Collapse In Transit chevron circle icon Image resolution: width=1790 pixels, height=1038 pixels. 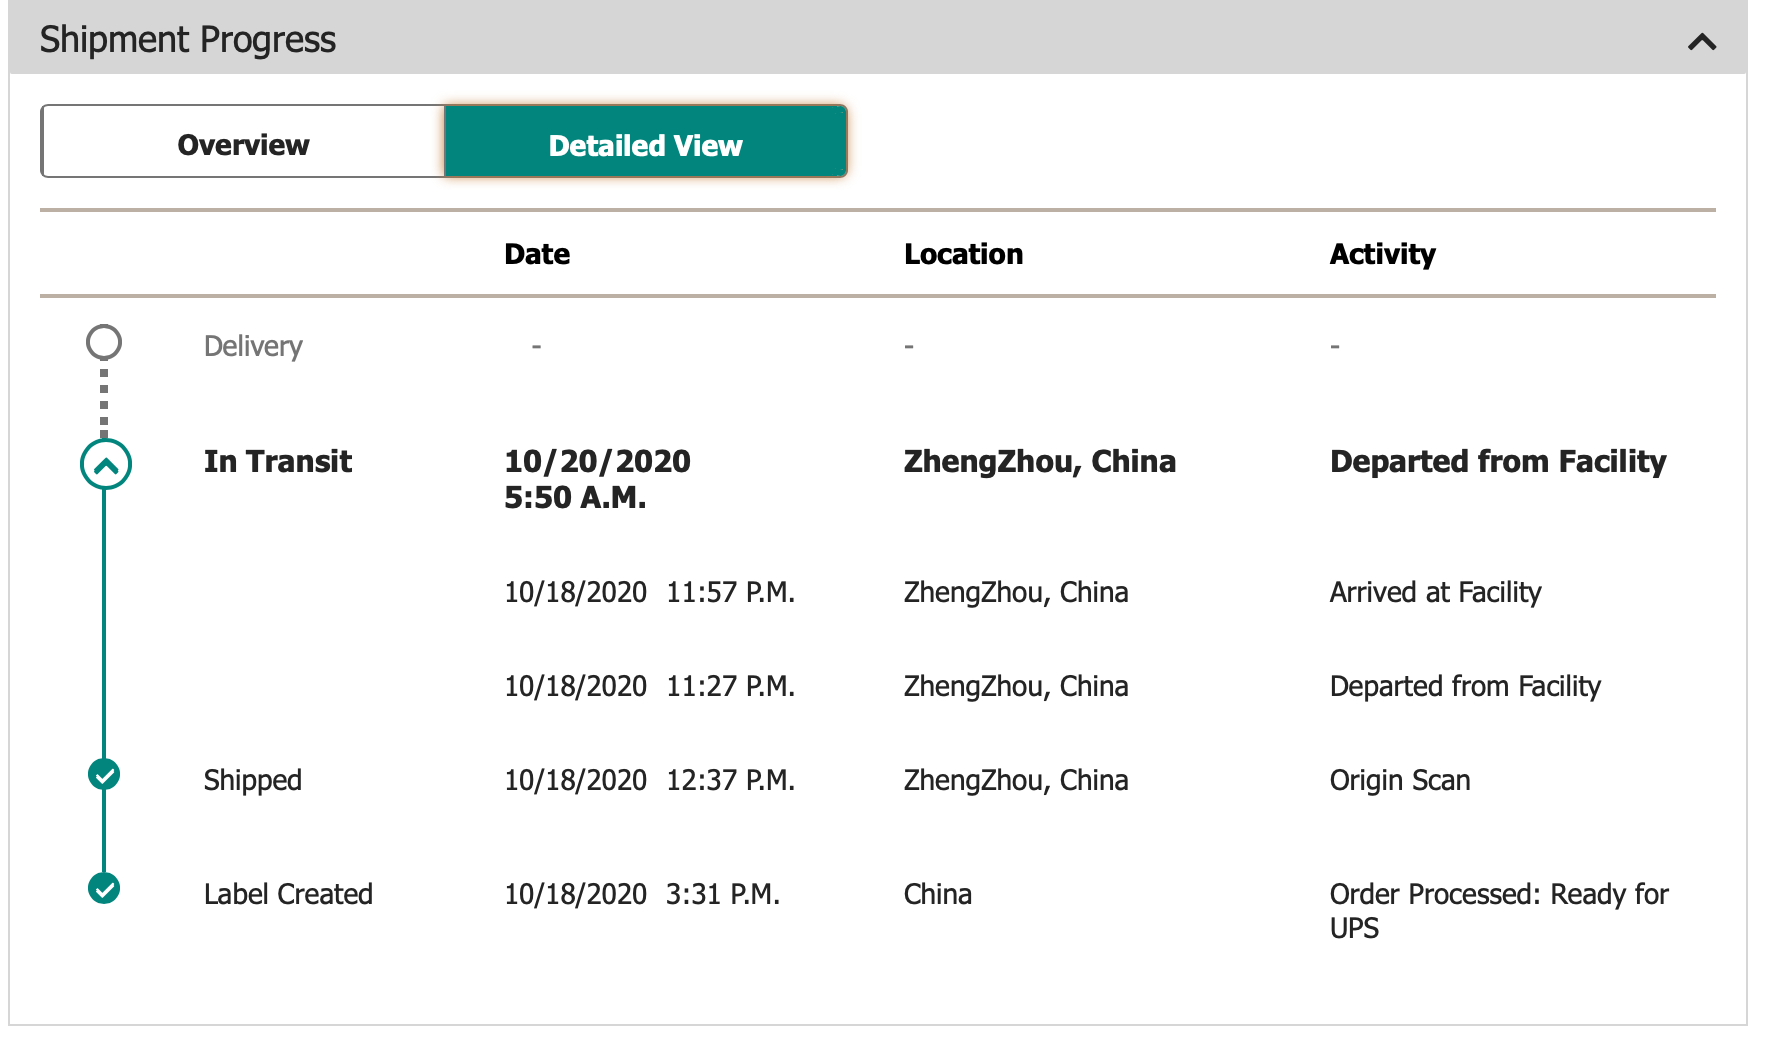coord(105,464)
